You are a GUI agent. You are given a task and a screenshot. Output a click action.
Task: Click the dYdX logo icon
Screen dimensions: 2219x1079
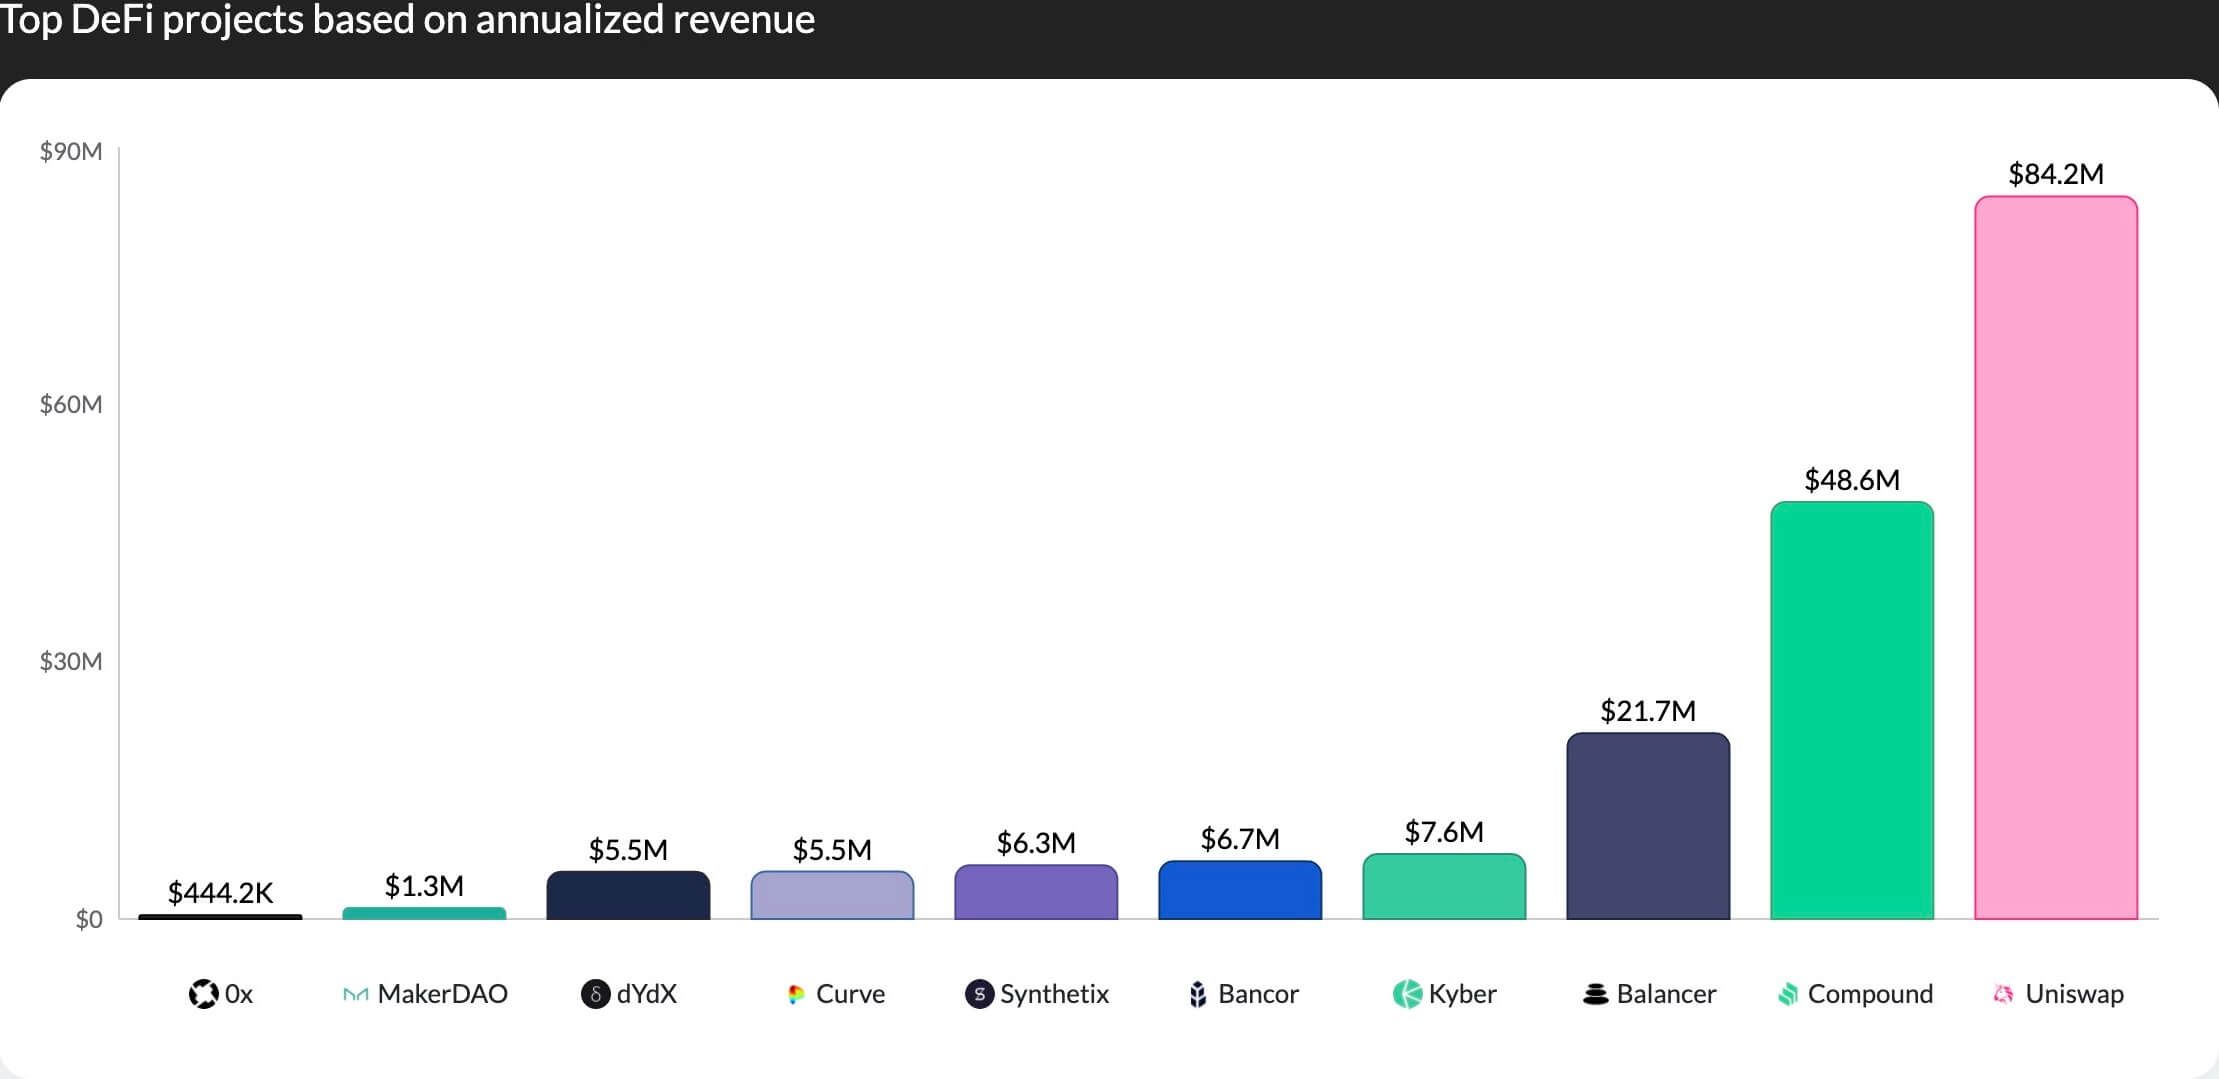[595, 994]
